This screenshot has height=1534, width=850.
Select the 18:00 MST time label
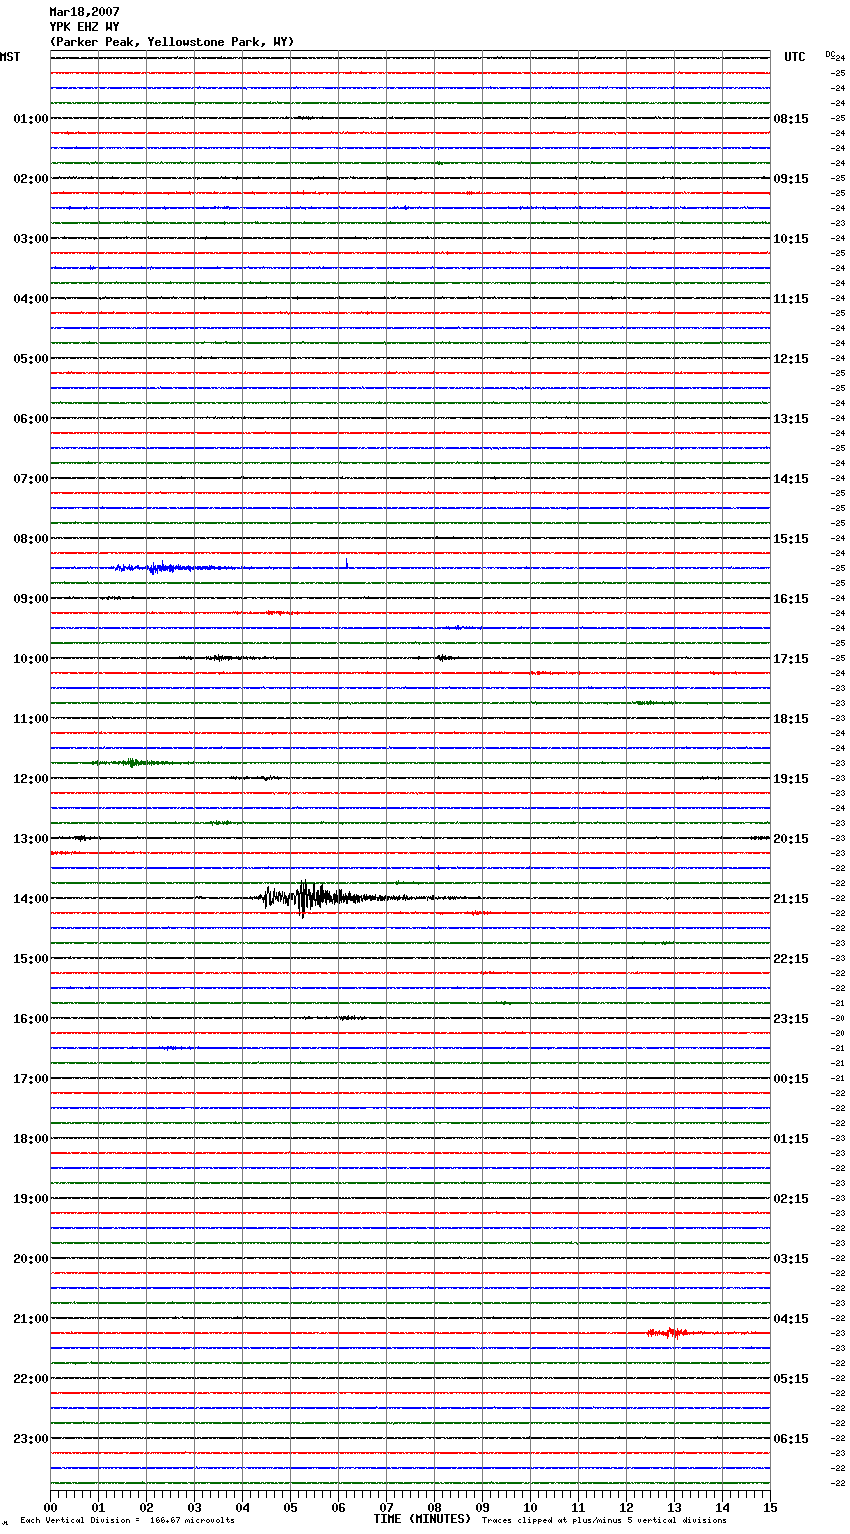pos(31,1139)
